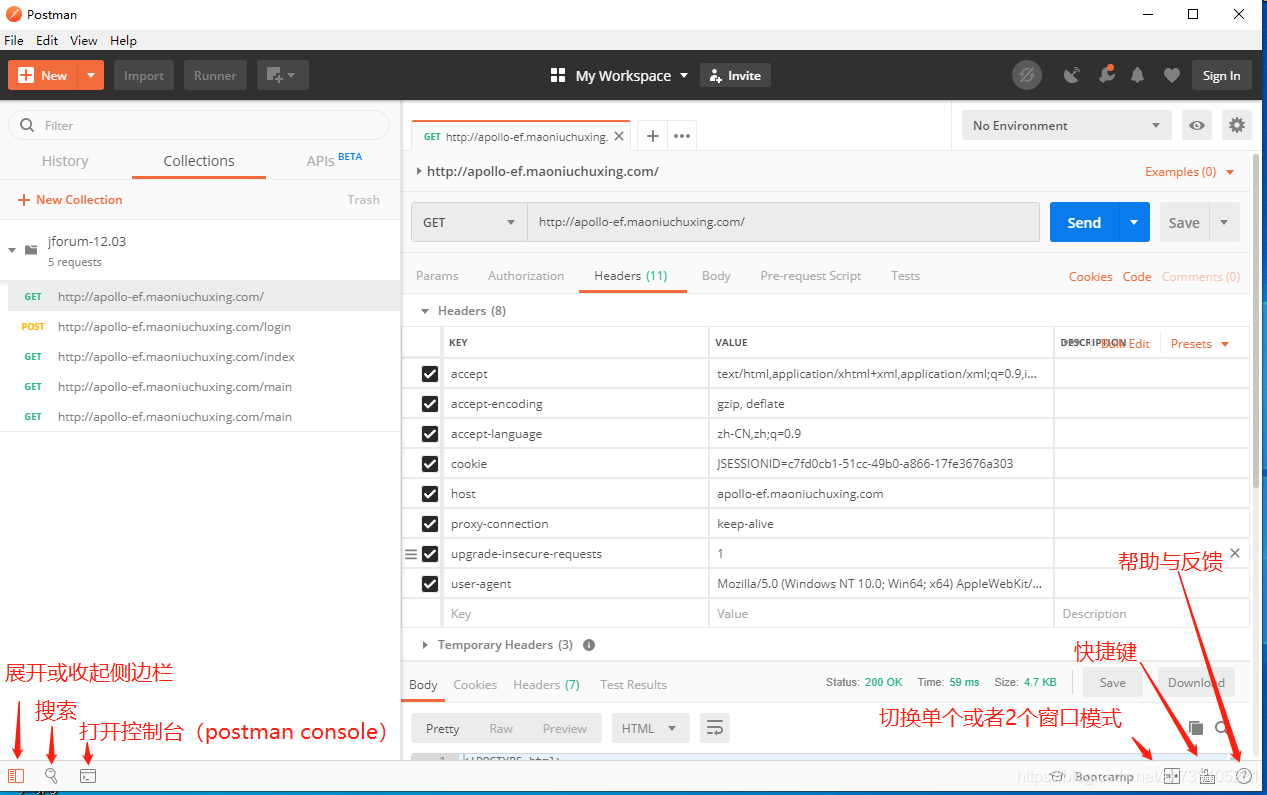Search response body magnifier icon
The width and height of the screenshot is (1267, 795).
pos(1222,728)
